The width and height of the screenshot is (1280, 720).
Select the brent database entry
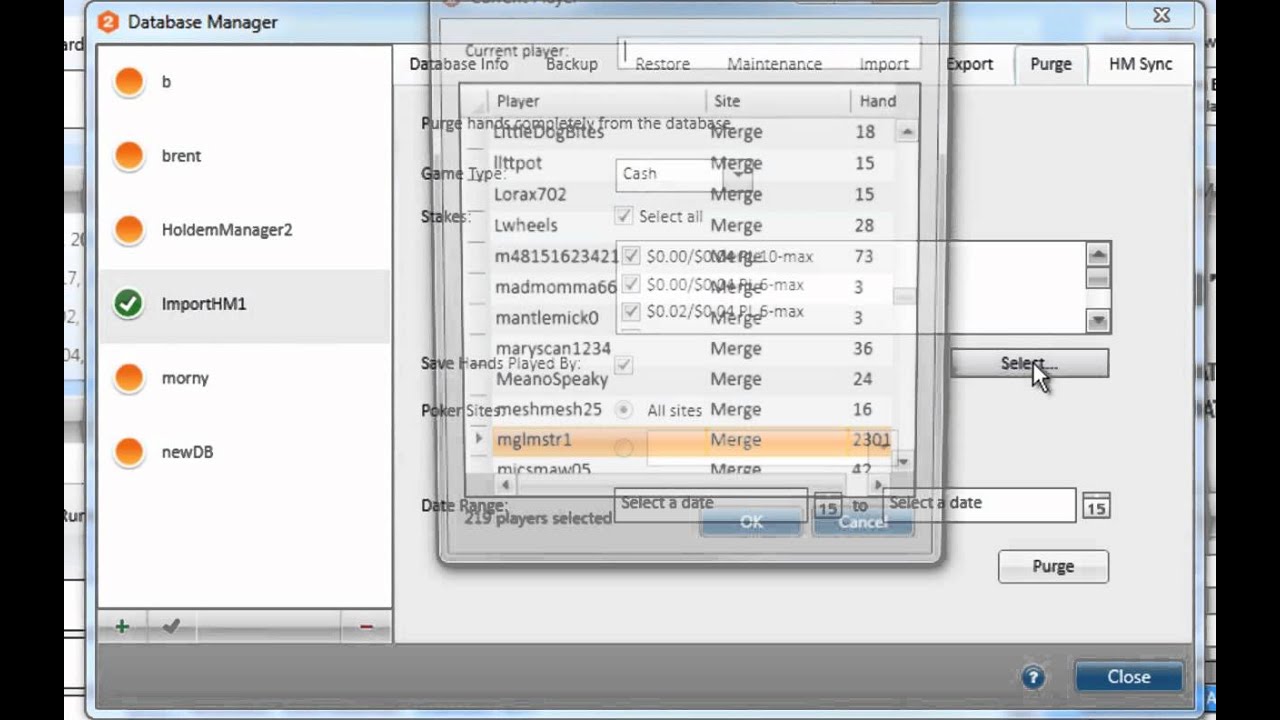coord(244,156)
